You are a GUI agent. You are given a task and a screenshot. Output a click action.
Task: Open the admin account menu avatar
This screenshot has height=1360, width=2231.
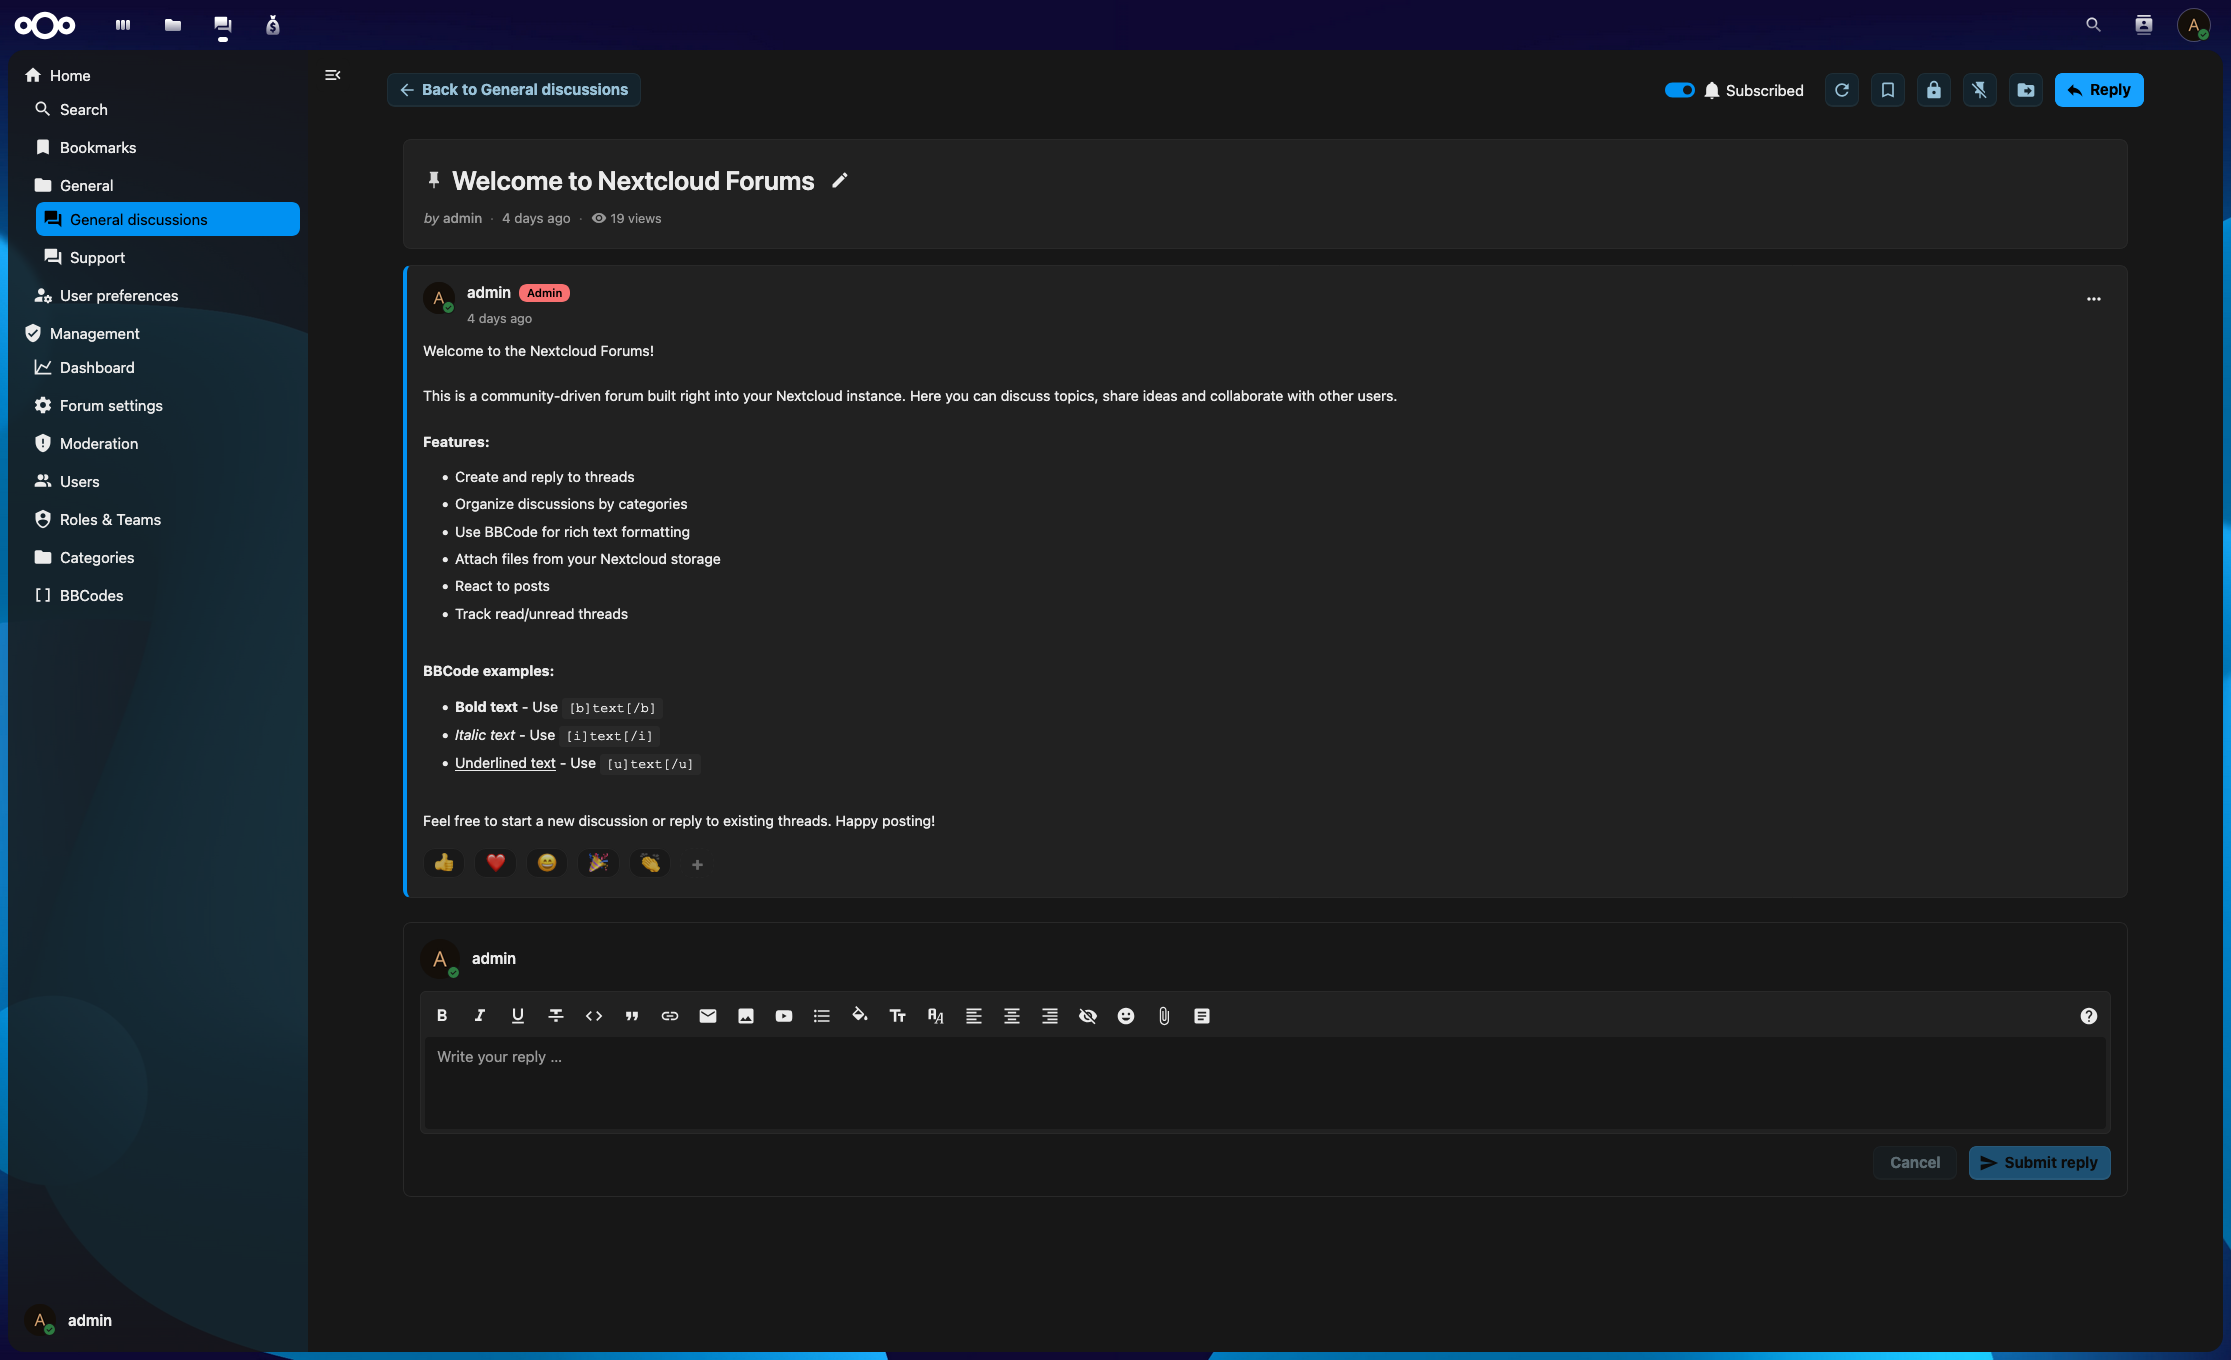[2193, 25]
